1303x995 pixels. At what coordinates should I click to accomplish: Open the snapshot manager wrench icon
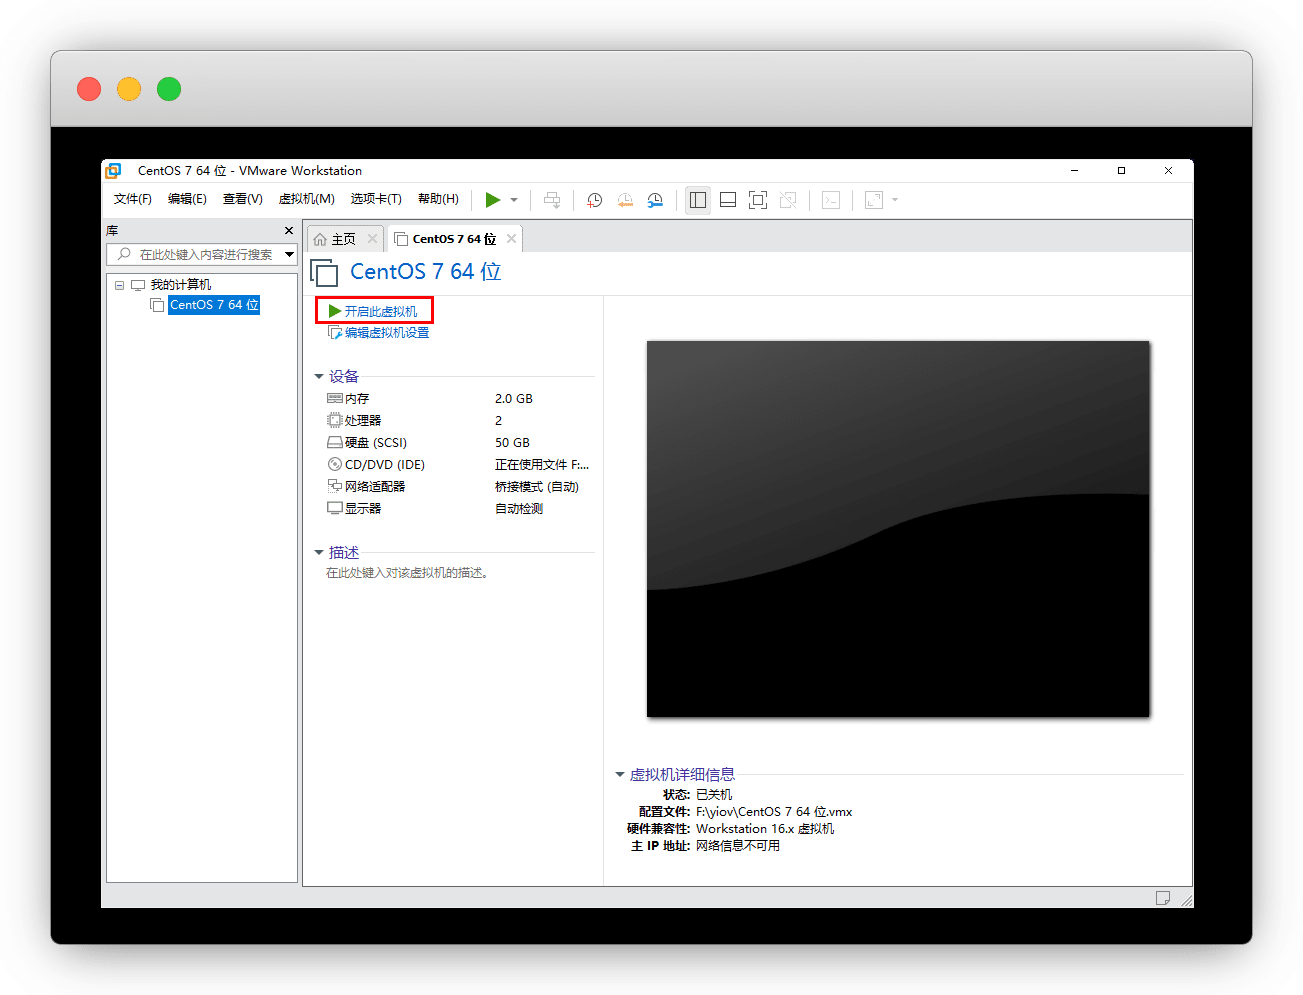pos(655,200)
